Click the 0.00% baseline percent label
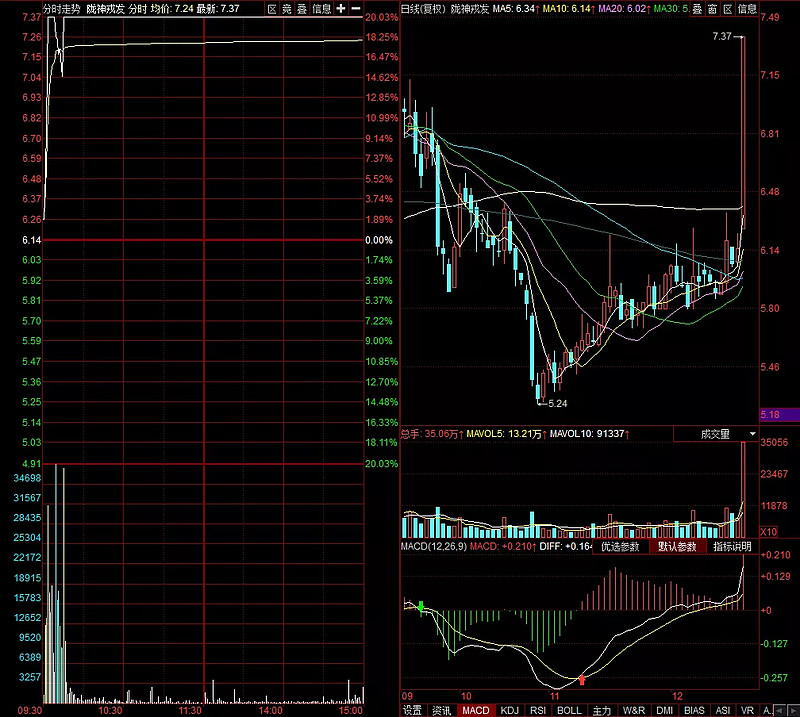 (379, 240)
